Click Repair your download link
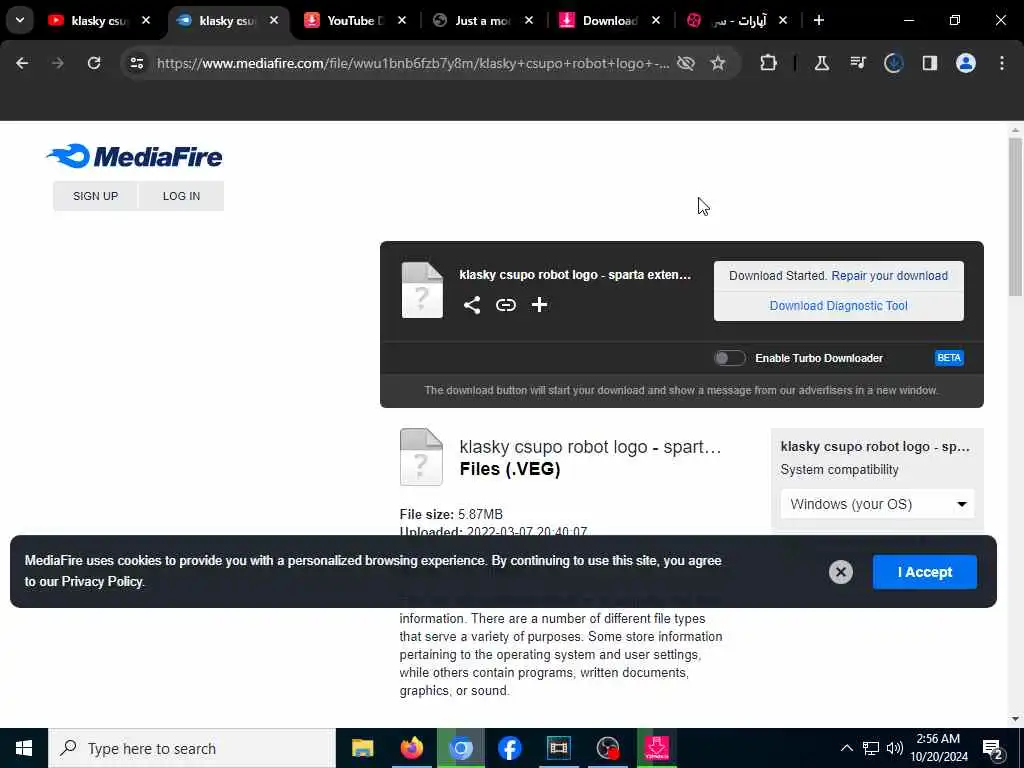Viewport: 1024px width, 768px height. point(889,276)
